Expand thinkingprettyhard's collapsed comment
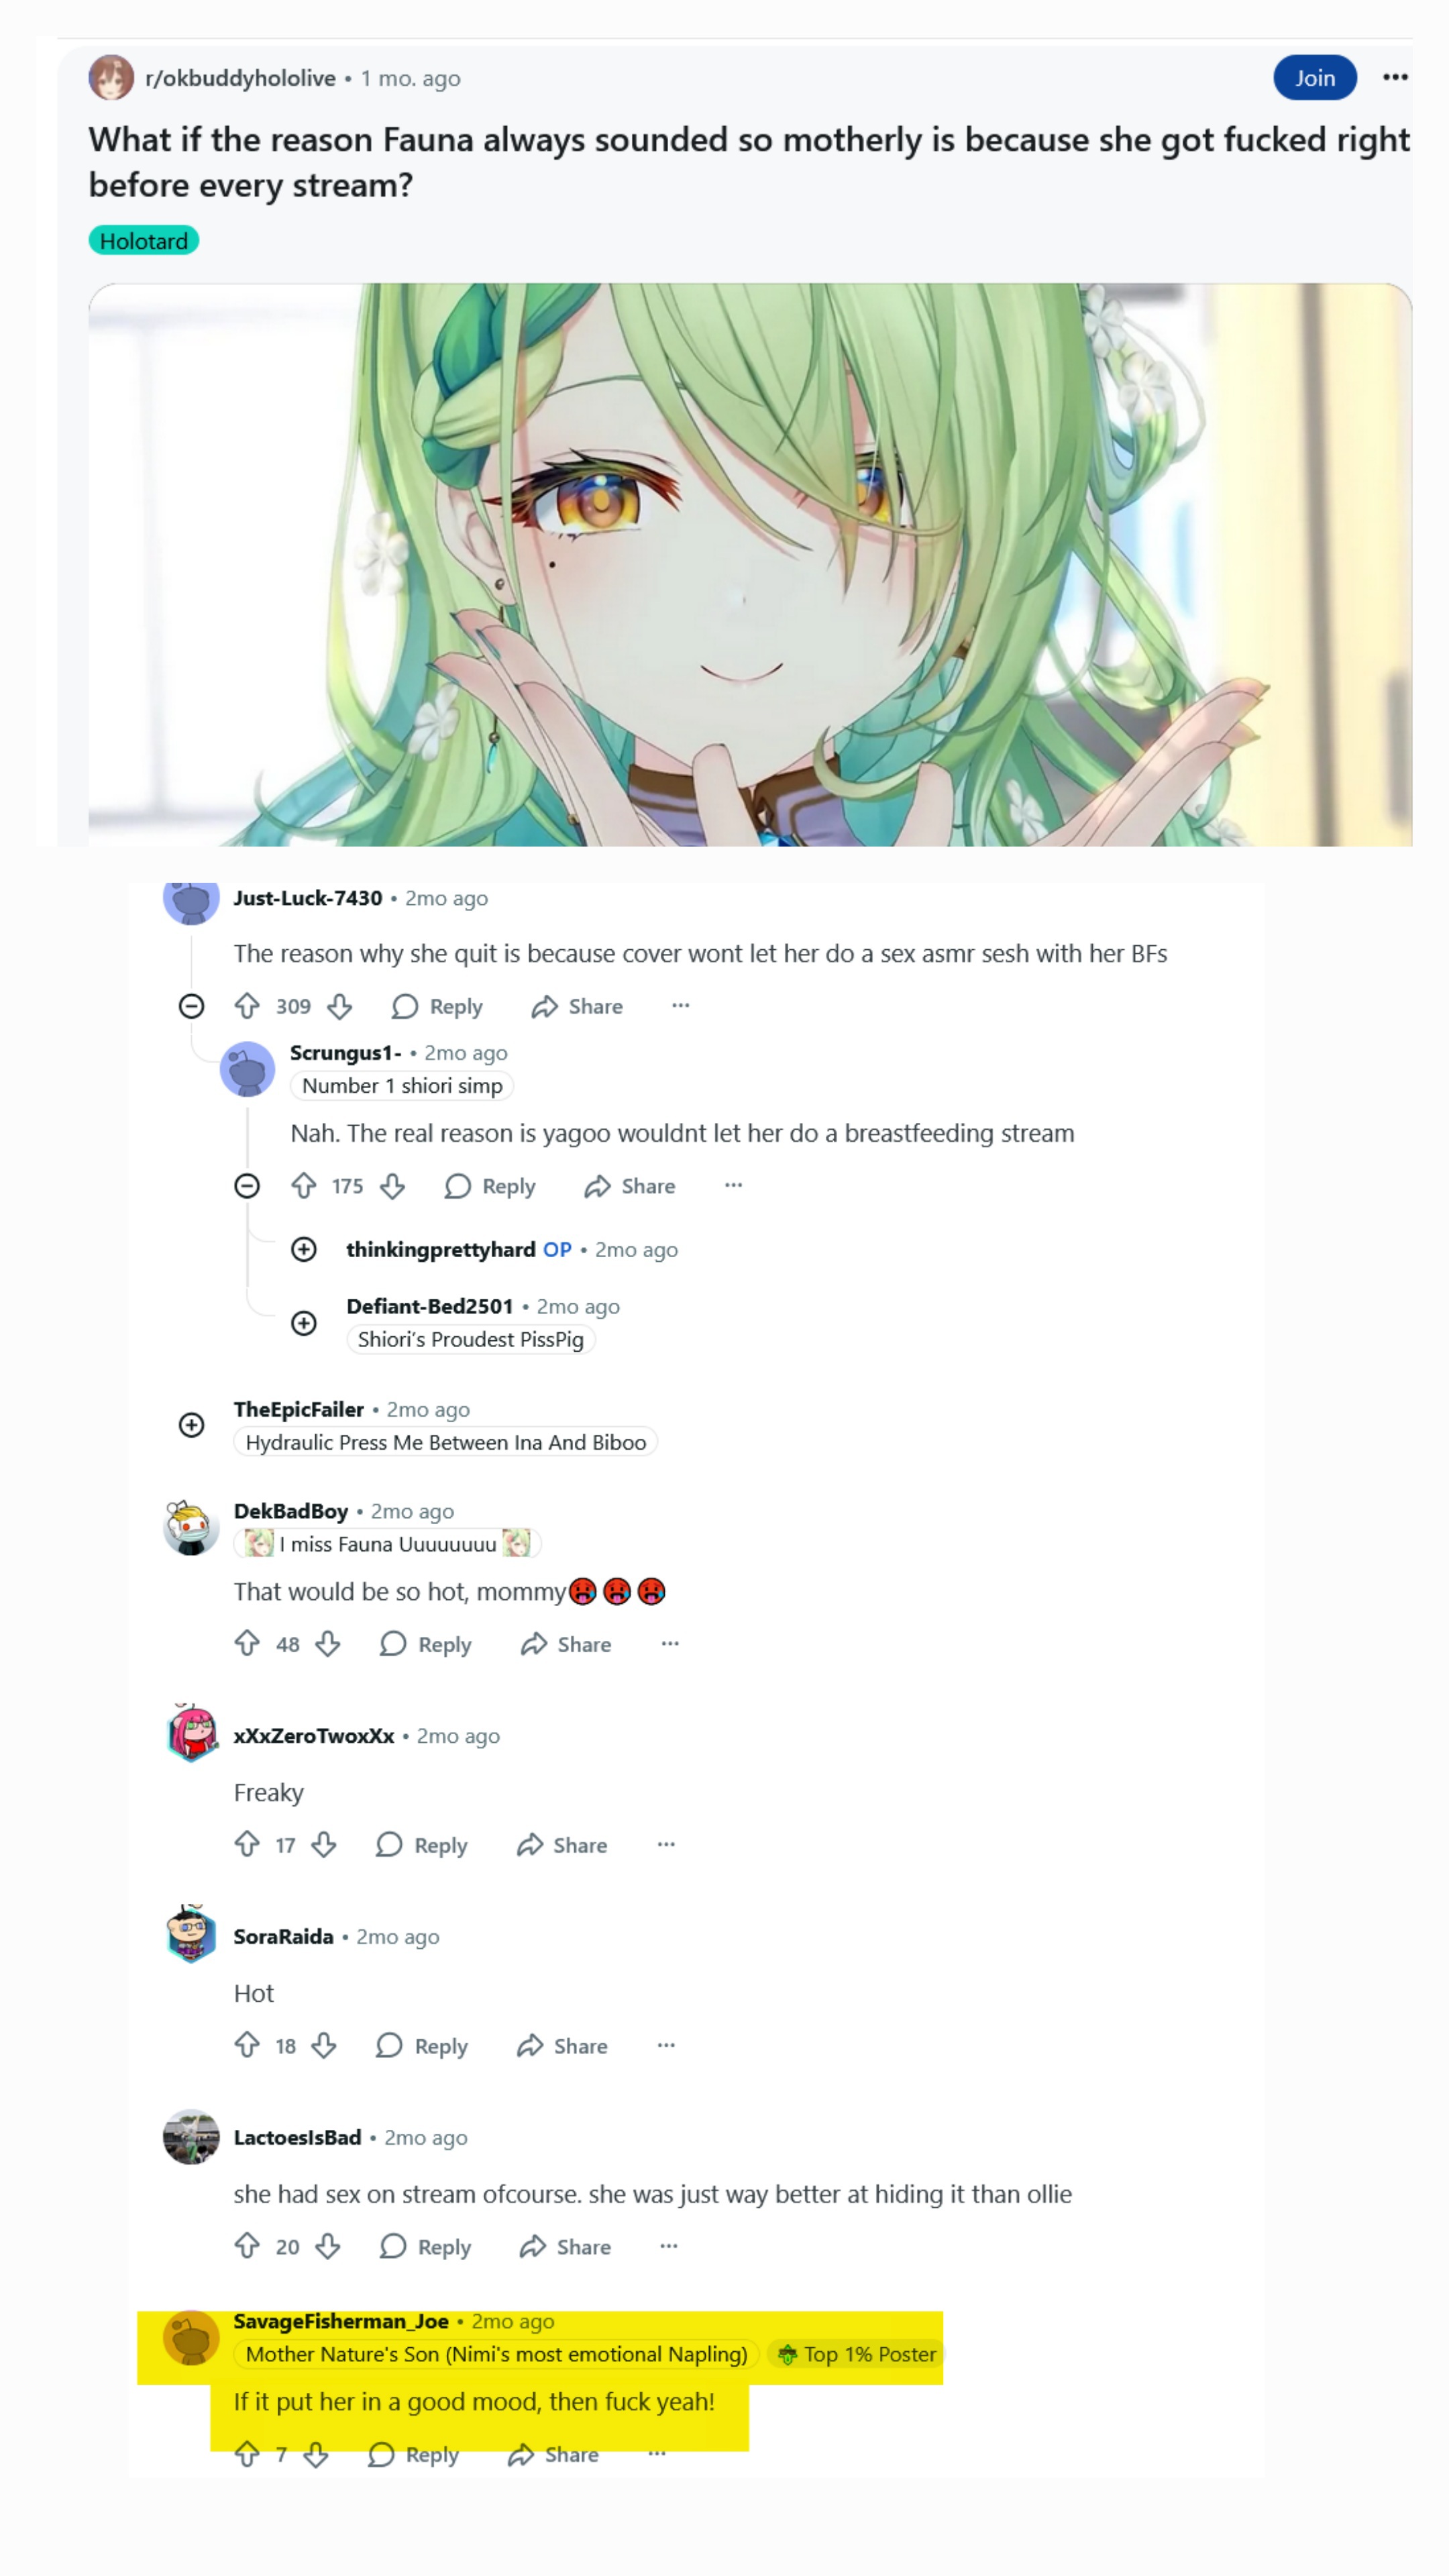 304,1250
